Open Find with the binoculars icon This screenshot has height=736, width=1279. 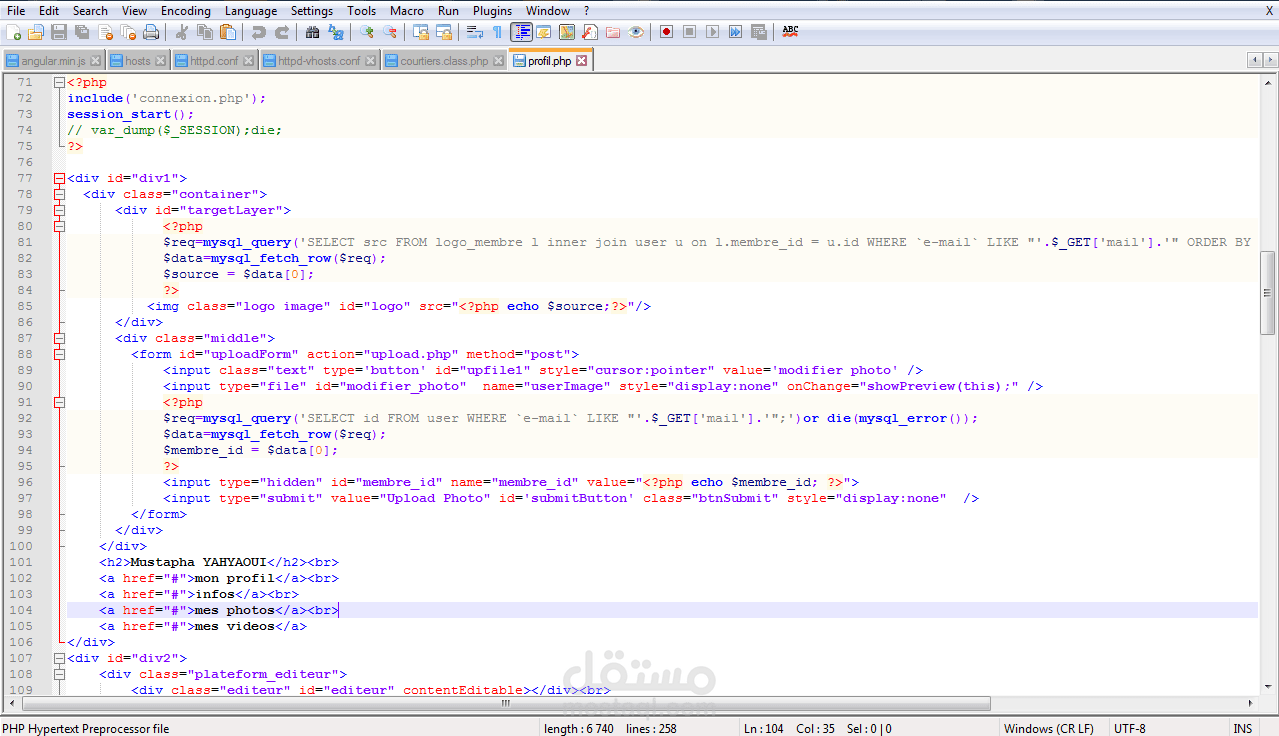click(x=312, y=32)
